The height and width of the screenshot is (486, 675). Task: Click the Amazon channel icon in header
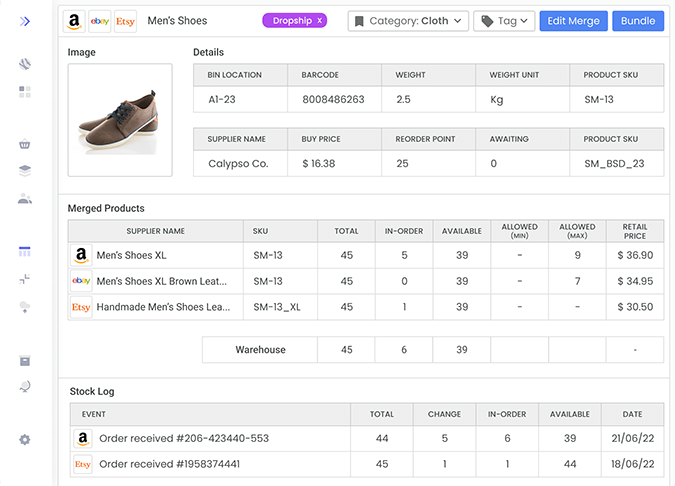click(x=74, y=21)
